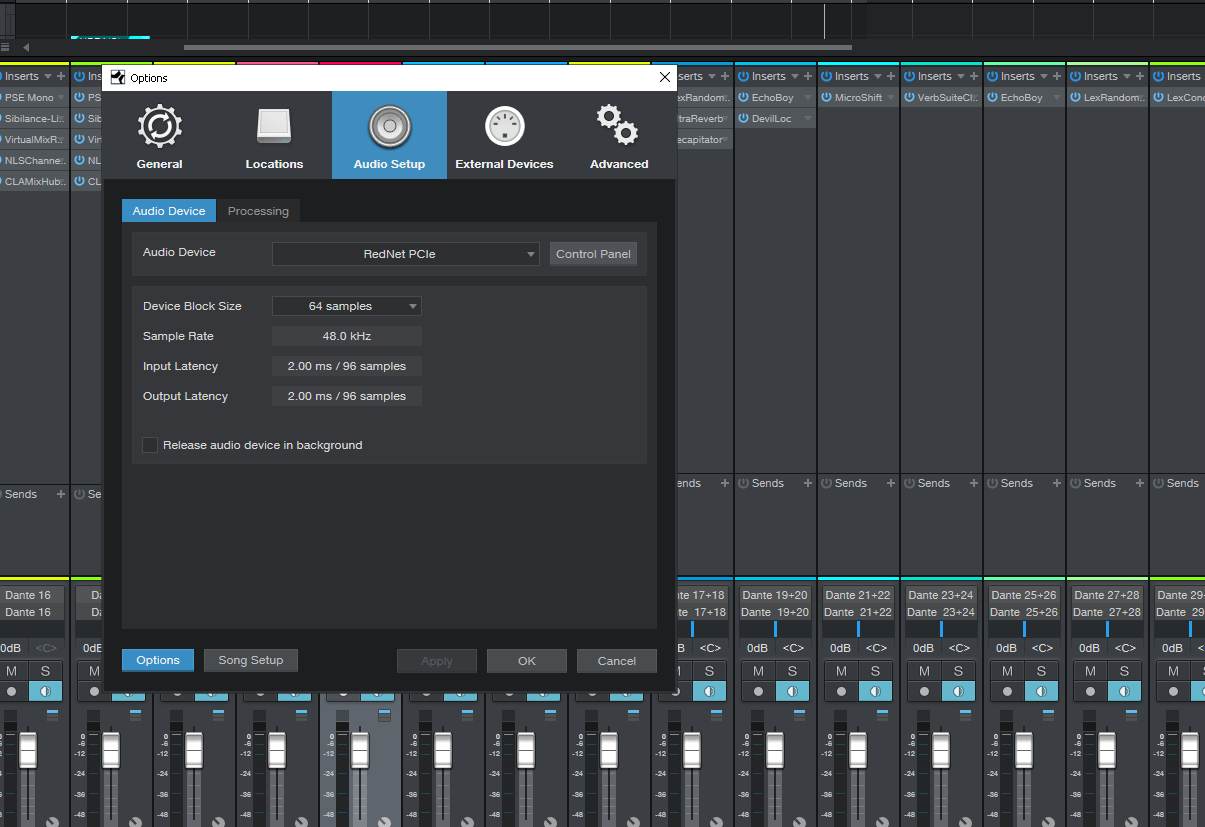Screen dimensions: 1205x827
Task: Select the Audio Device tab
Action: click(169, 211)
